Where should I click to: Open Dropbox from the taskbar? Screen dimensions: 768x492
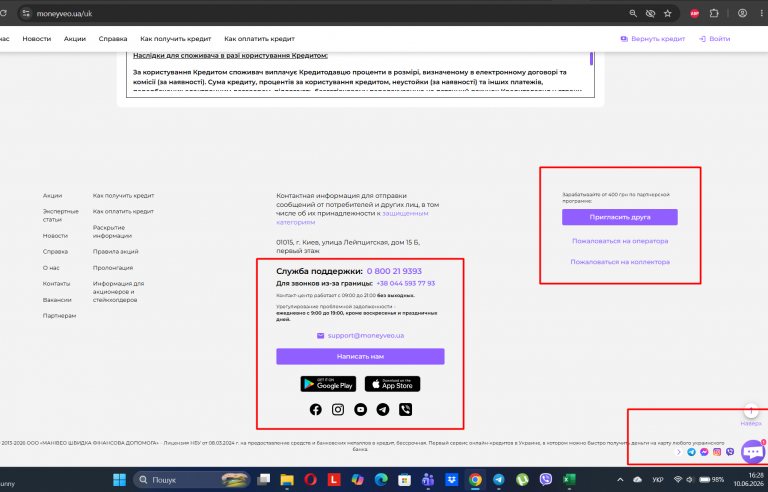452,480
